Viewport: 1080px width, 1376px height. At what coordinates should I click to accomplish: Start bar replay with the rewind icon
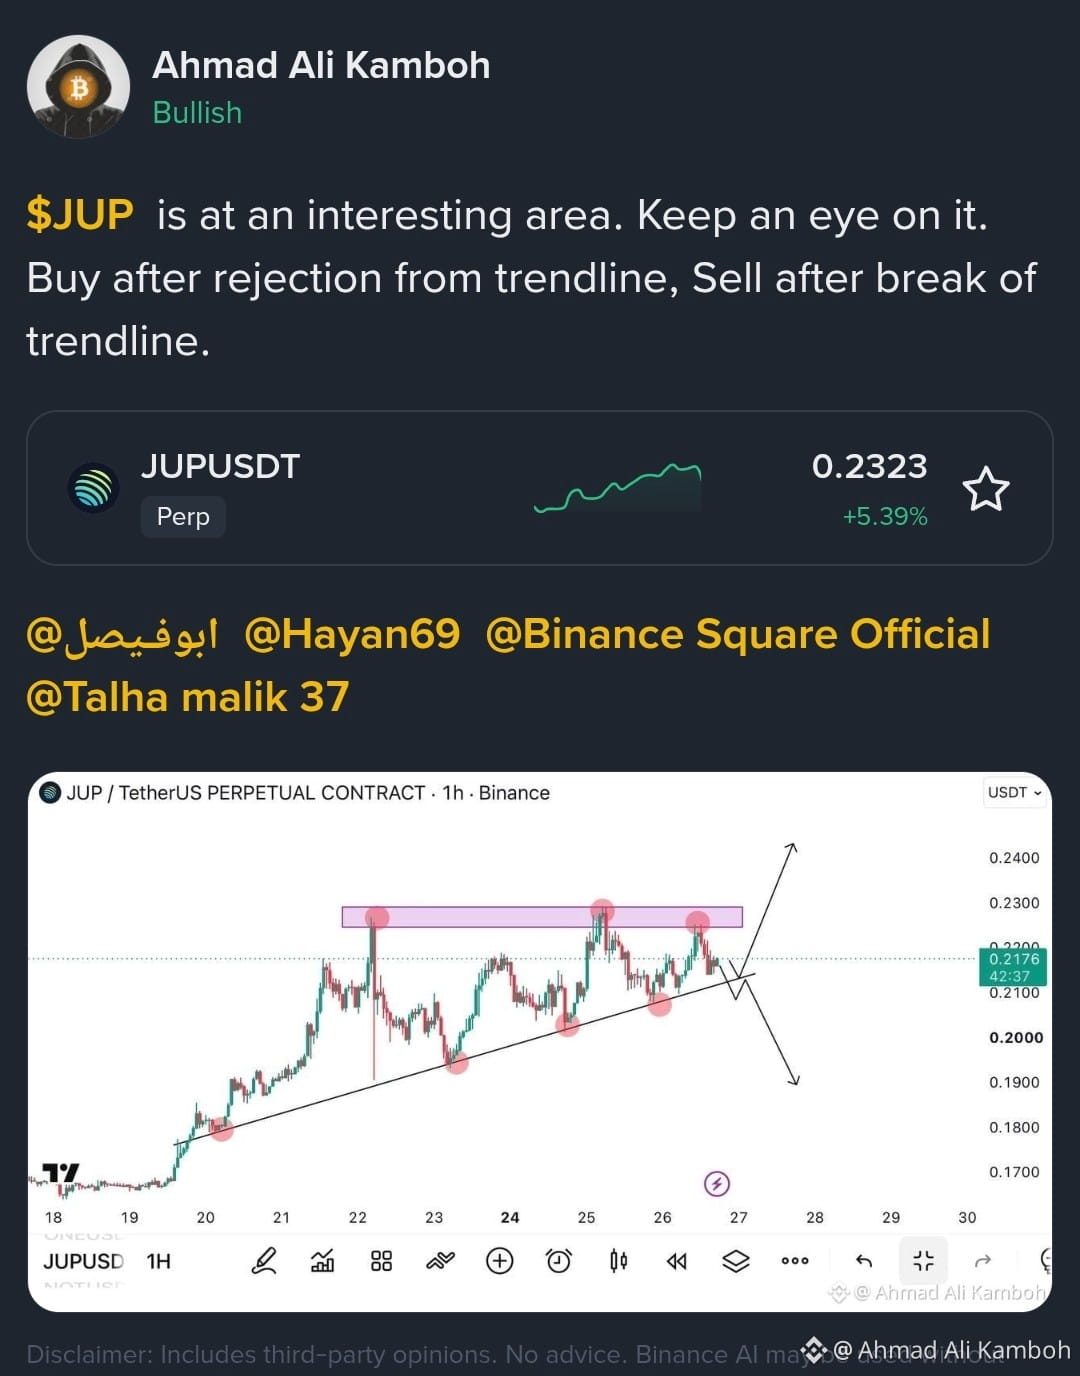point(677,1261)
